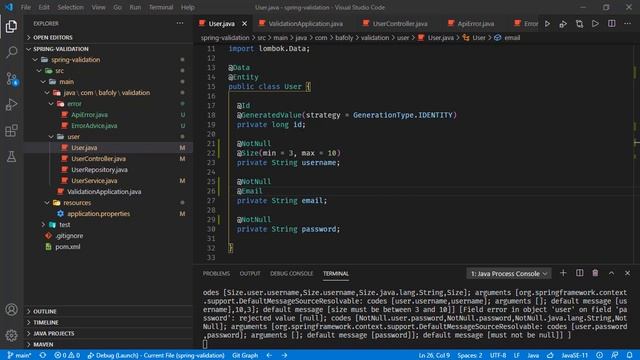The image size is (640, 360).
Task: Run the Java file with play icon
Action: (547, 24)
